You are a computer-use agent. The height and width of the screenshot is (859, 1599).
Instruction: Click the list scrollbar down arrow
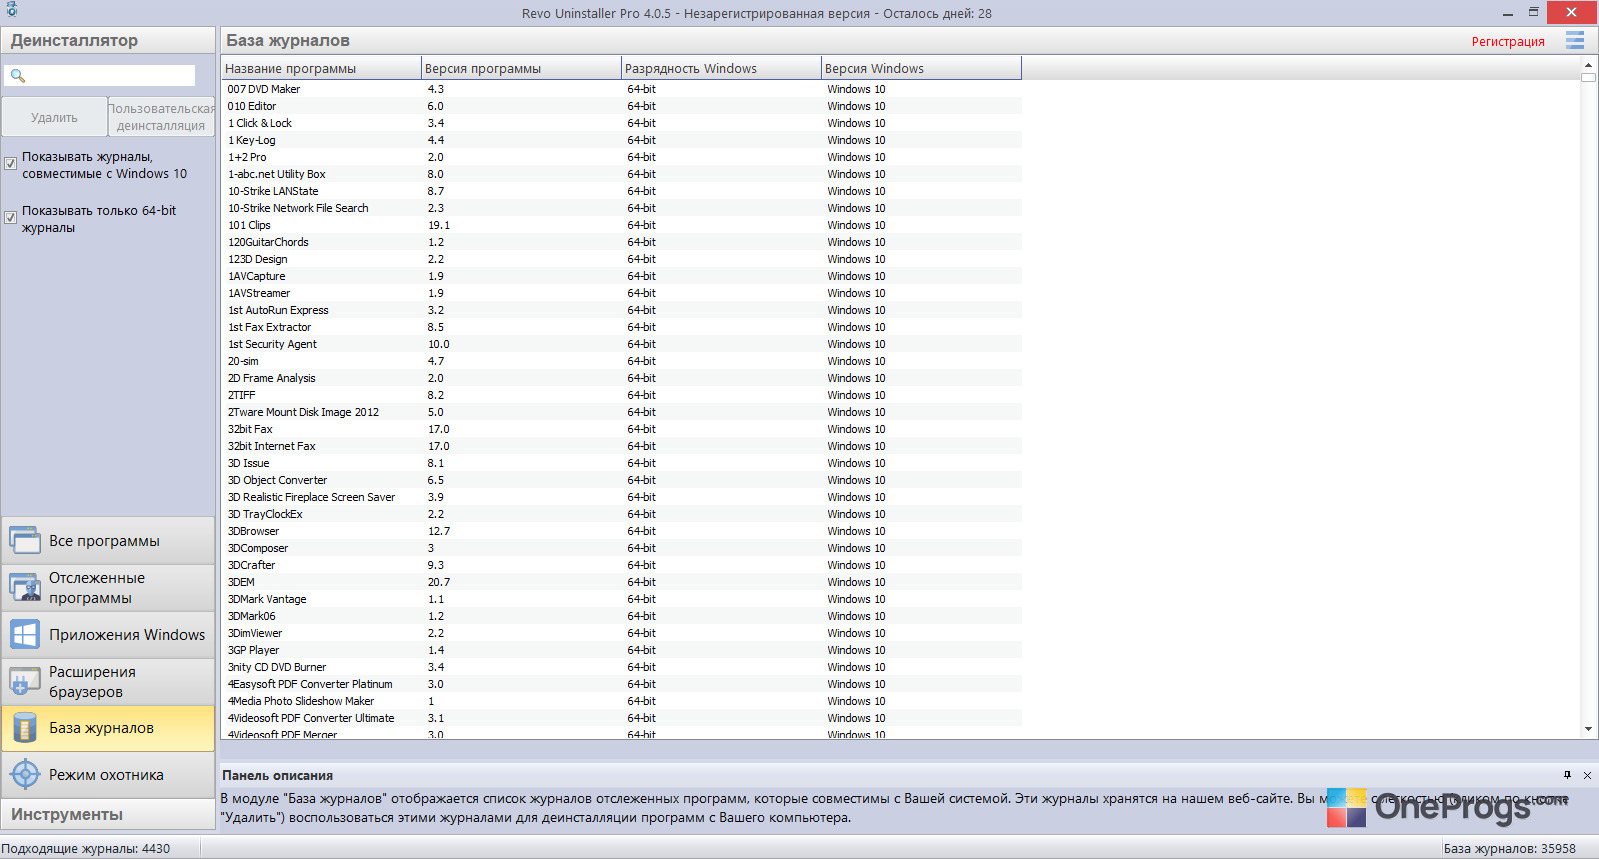1588,729
